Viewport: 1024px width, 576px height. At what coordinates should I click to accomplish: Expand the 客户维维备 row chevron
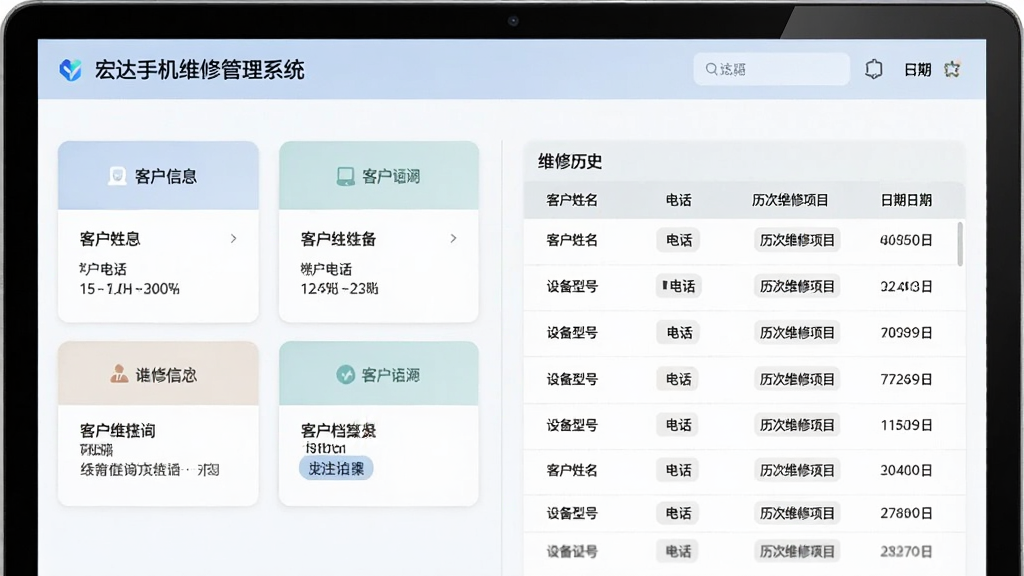click(x=453, y=238)
